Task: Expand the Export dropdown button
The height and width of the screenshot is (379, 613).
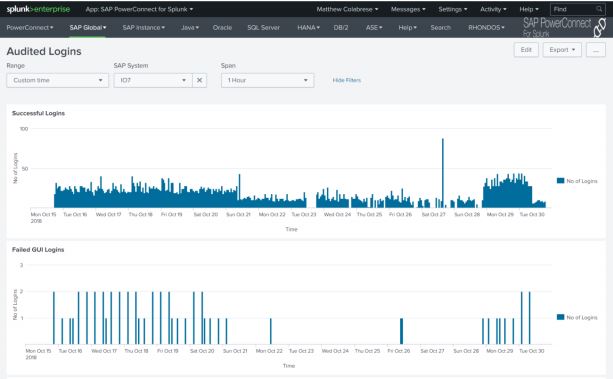Action: point(562,50)
